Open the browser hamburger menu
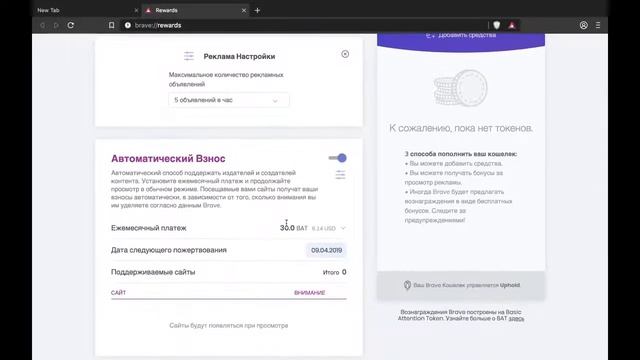This screenshot has width=640, height=360. coord(598,25)
